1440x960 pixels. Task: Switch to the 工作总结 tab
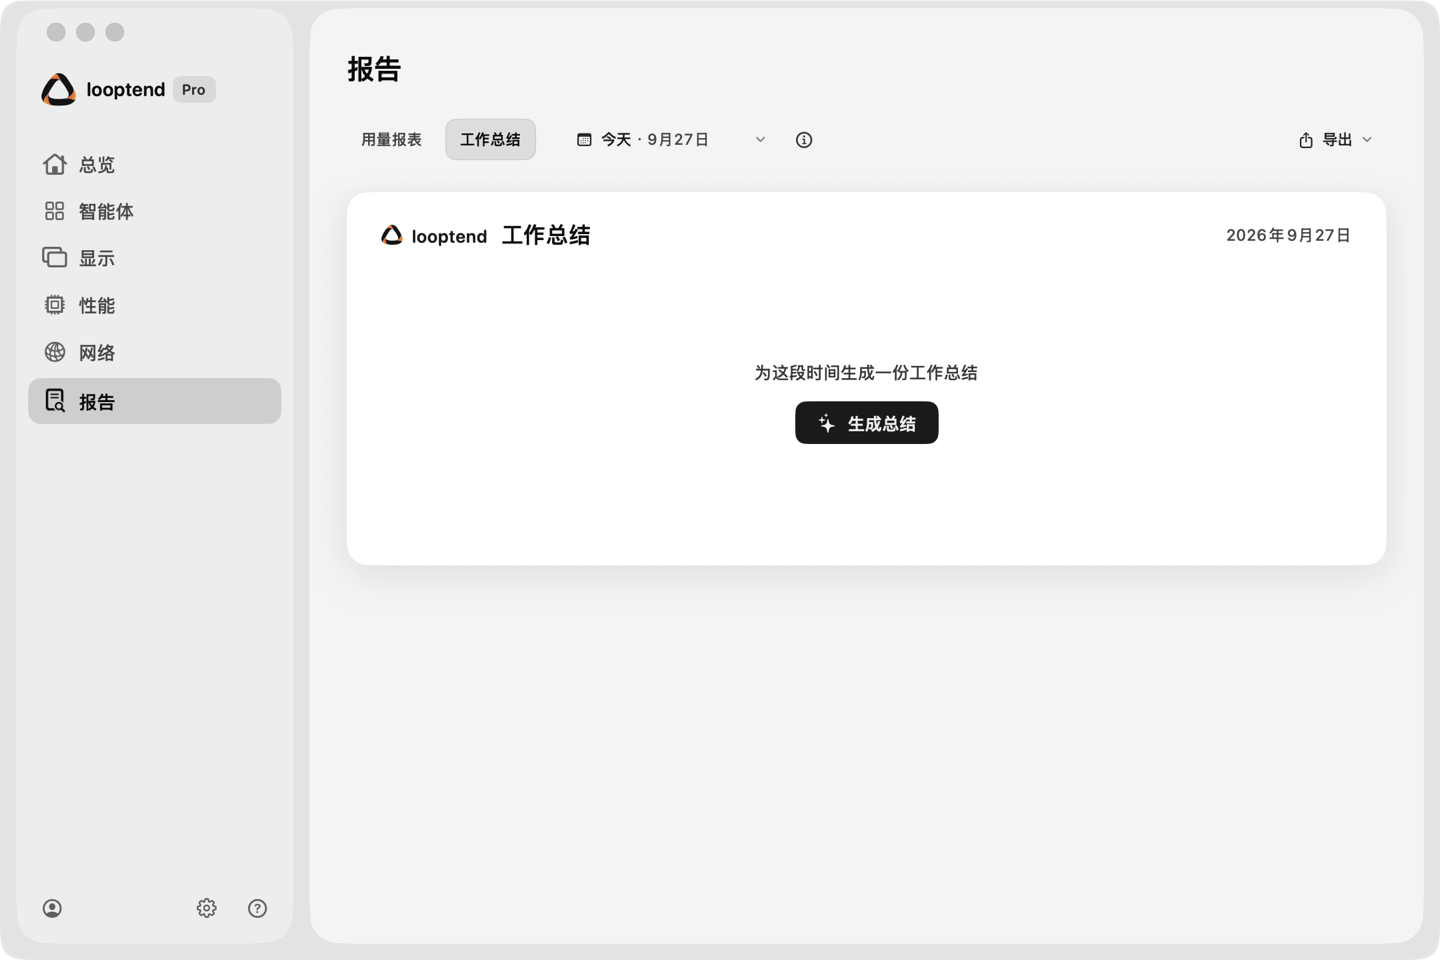[x=490, y=140]
